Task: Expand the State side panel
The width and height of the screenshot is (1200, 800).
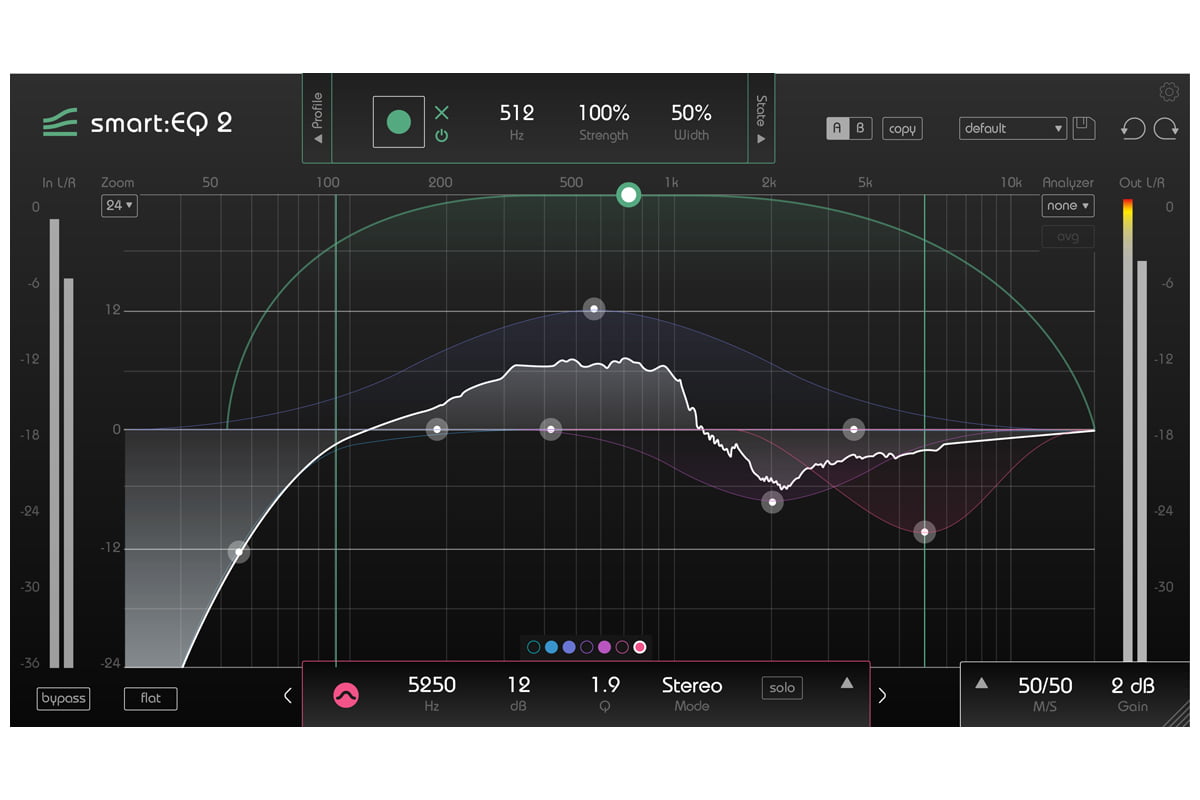Action: [761, 117]
